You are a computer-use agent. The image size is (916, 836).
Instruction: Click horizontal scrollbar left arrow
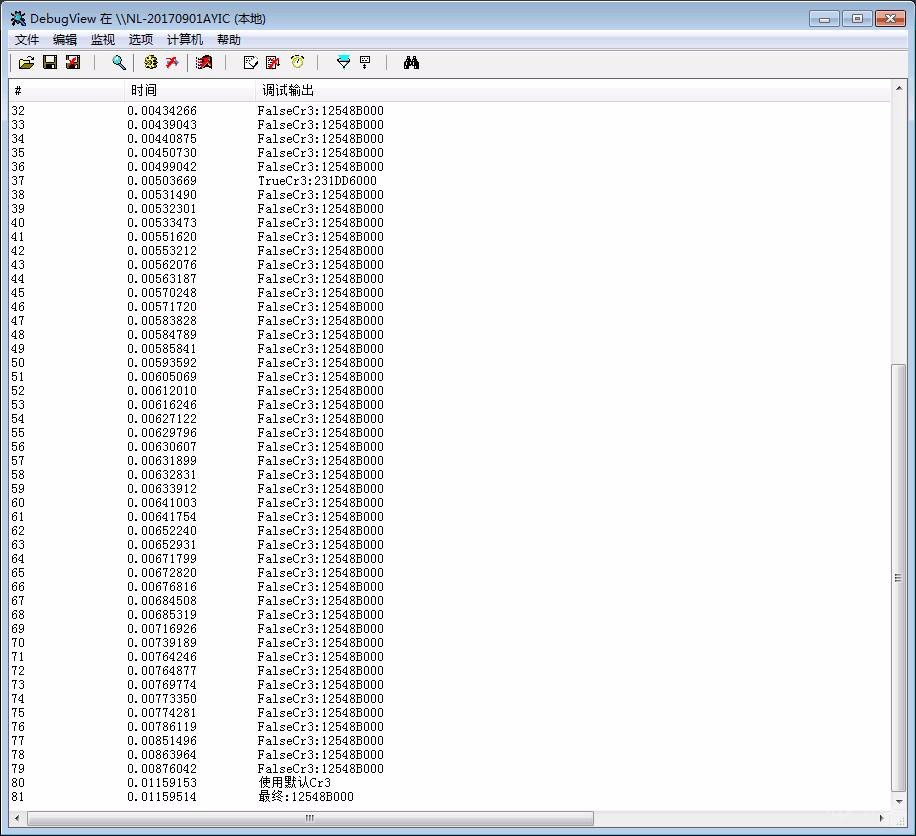17,818
